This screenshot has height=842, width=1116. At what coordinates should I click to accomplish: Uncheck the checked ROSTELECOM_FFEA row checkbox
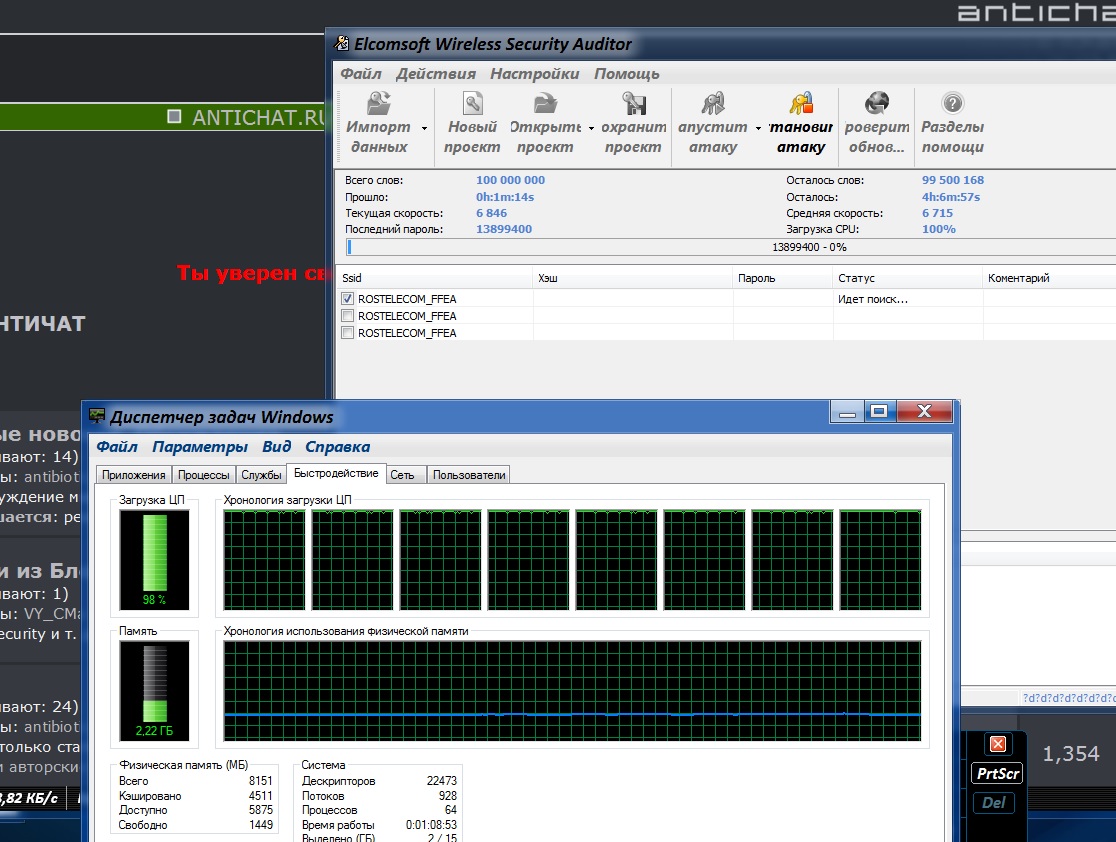tap(347, 299)
